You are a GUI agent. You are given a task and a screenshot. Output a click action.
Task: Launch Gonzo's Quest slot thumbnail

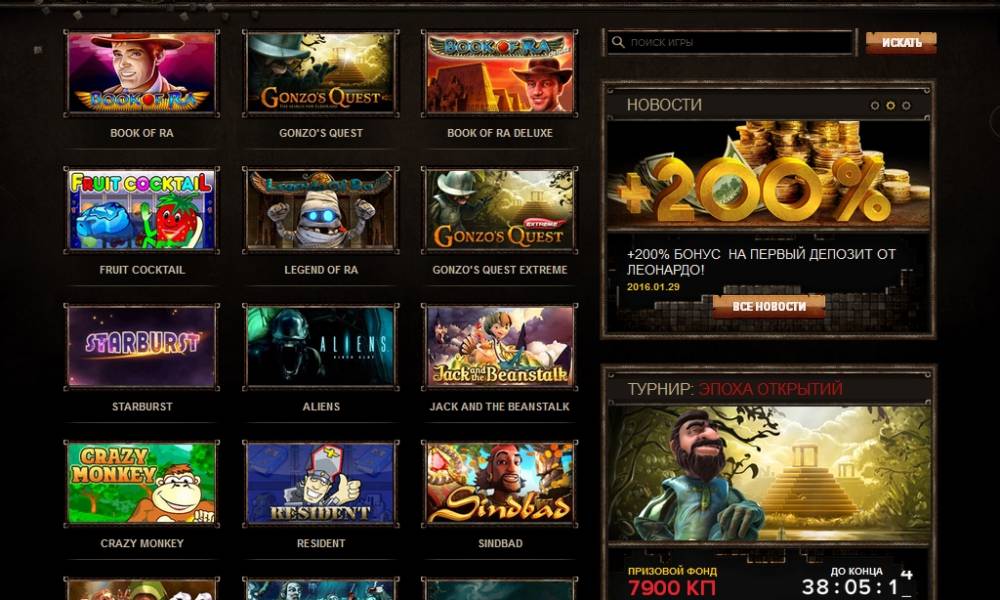tap(321, 73)
